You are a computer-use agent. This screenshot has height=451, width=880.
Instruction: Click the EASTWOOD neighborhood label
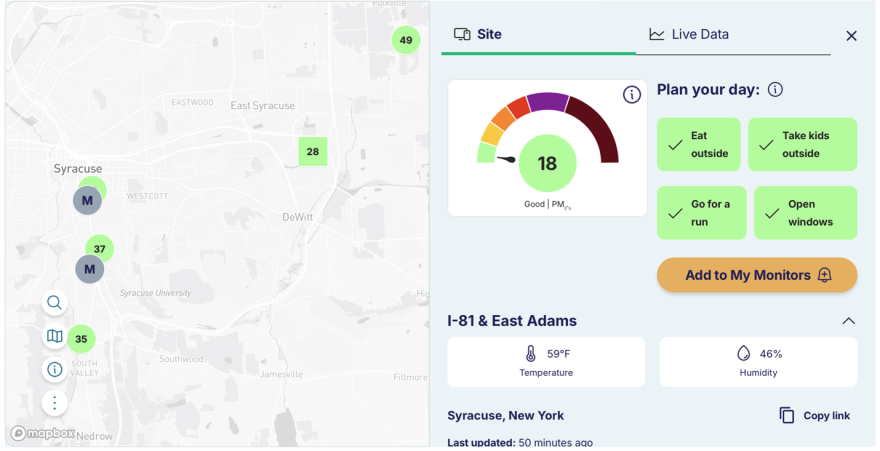(192, 103)
